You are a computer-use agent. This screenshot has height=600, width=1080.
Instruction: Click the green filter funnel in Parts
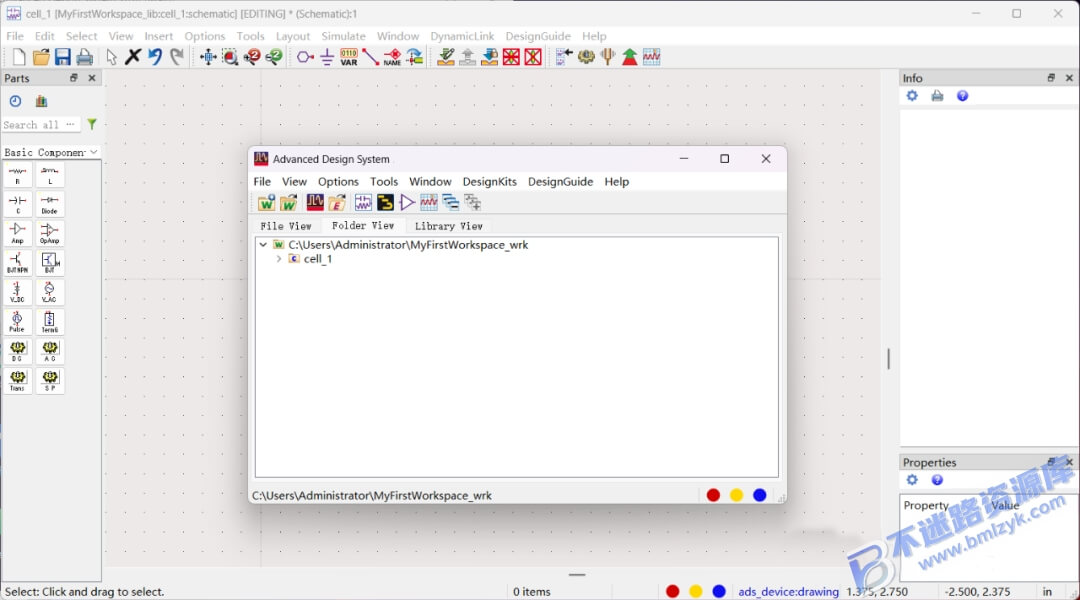[92, 125]
